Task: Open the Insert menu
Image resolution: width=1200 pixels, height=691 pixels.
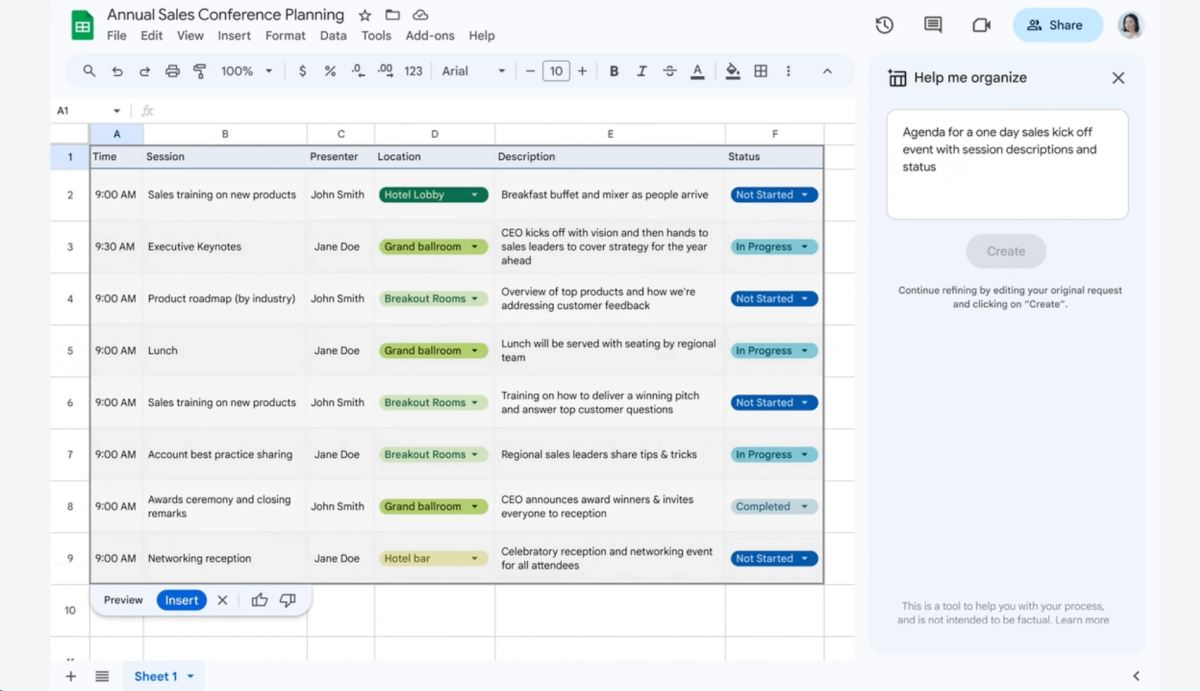Action: click(x=234, y=35)
